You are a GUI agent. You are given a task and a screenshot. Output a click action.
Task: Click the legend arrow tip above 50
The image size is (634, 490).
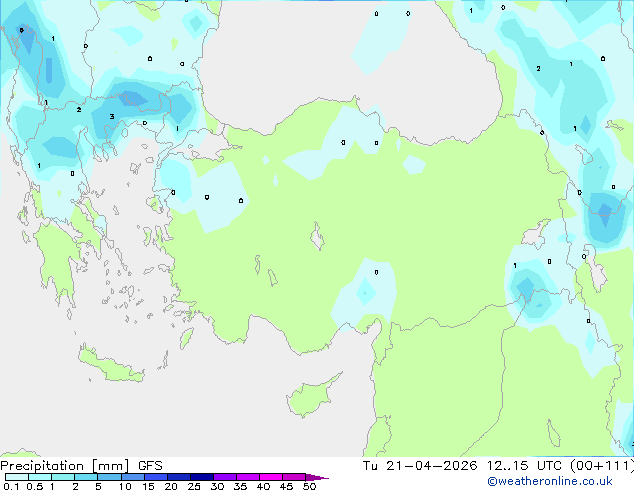(317, 477)
